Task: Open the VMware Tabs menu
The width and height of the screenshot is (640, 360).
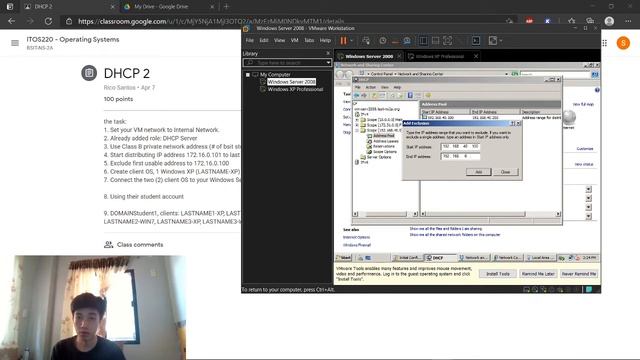Action: coord(309,40)
